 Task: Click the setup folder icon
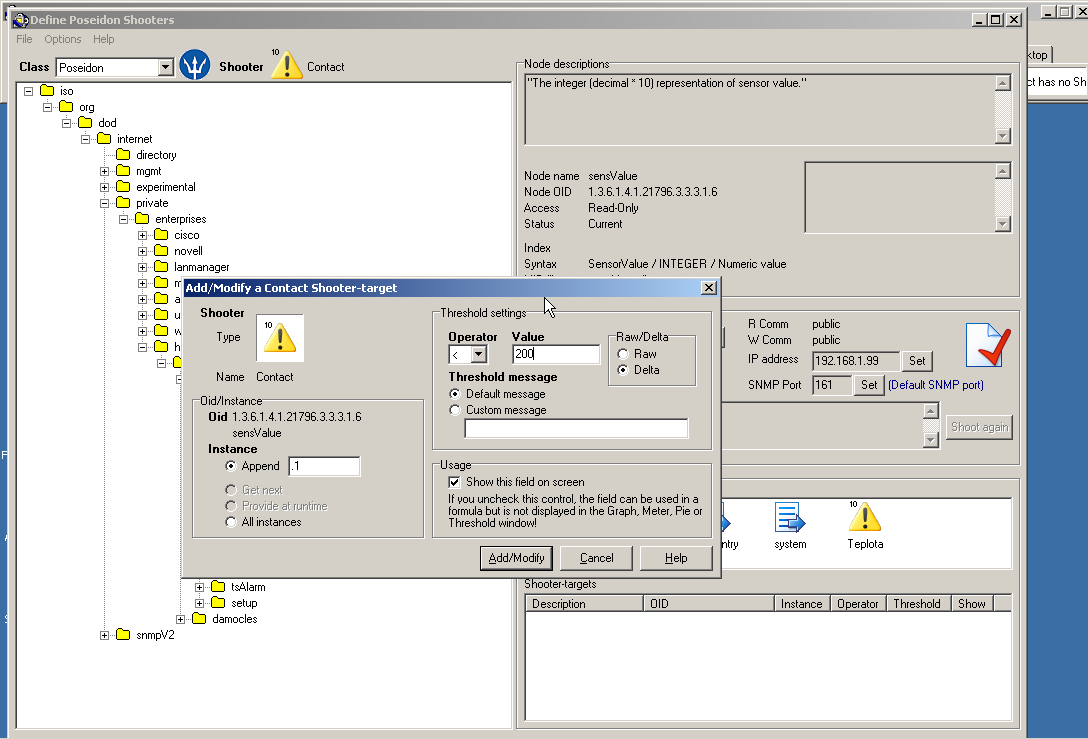click(x=218, y=603)
